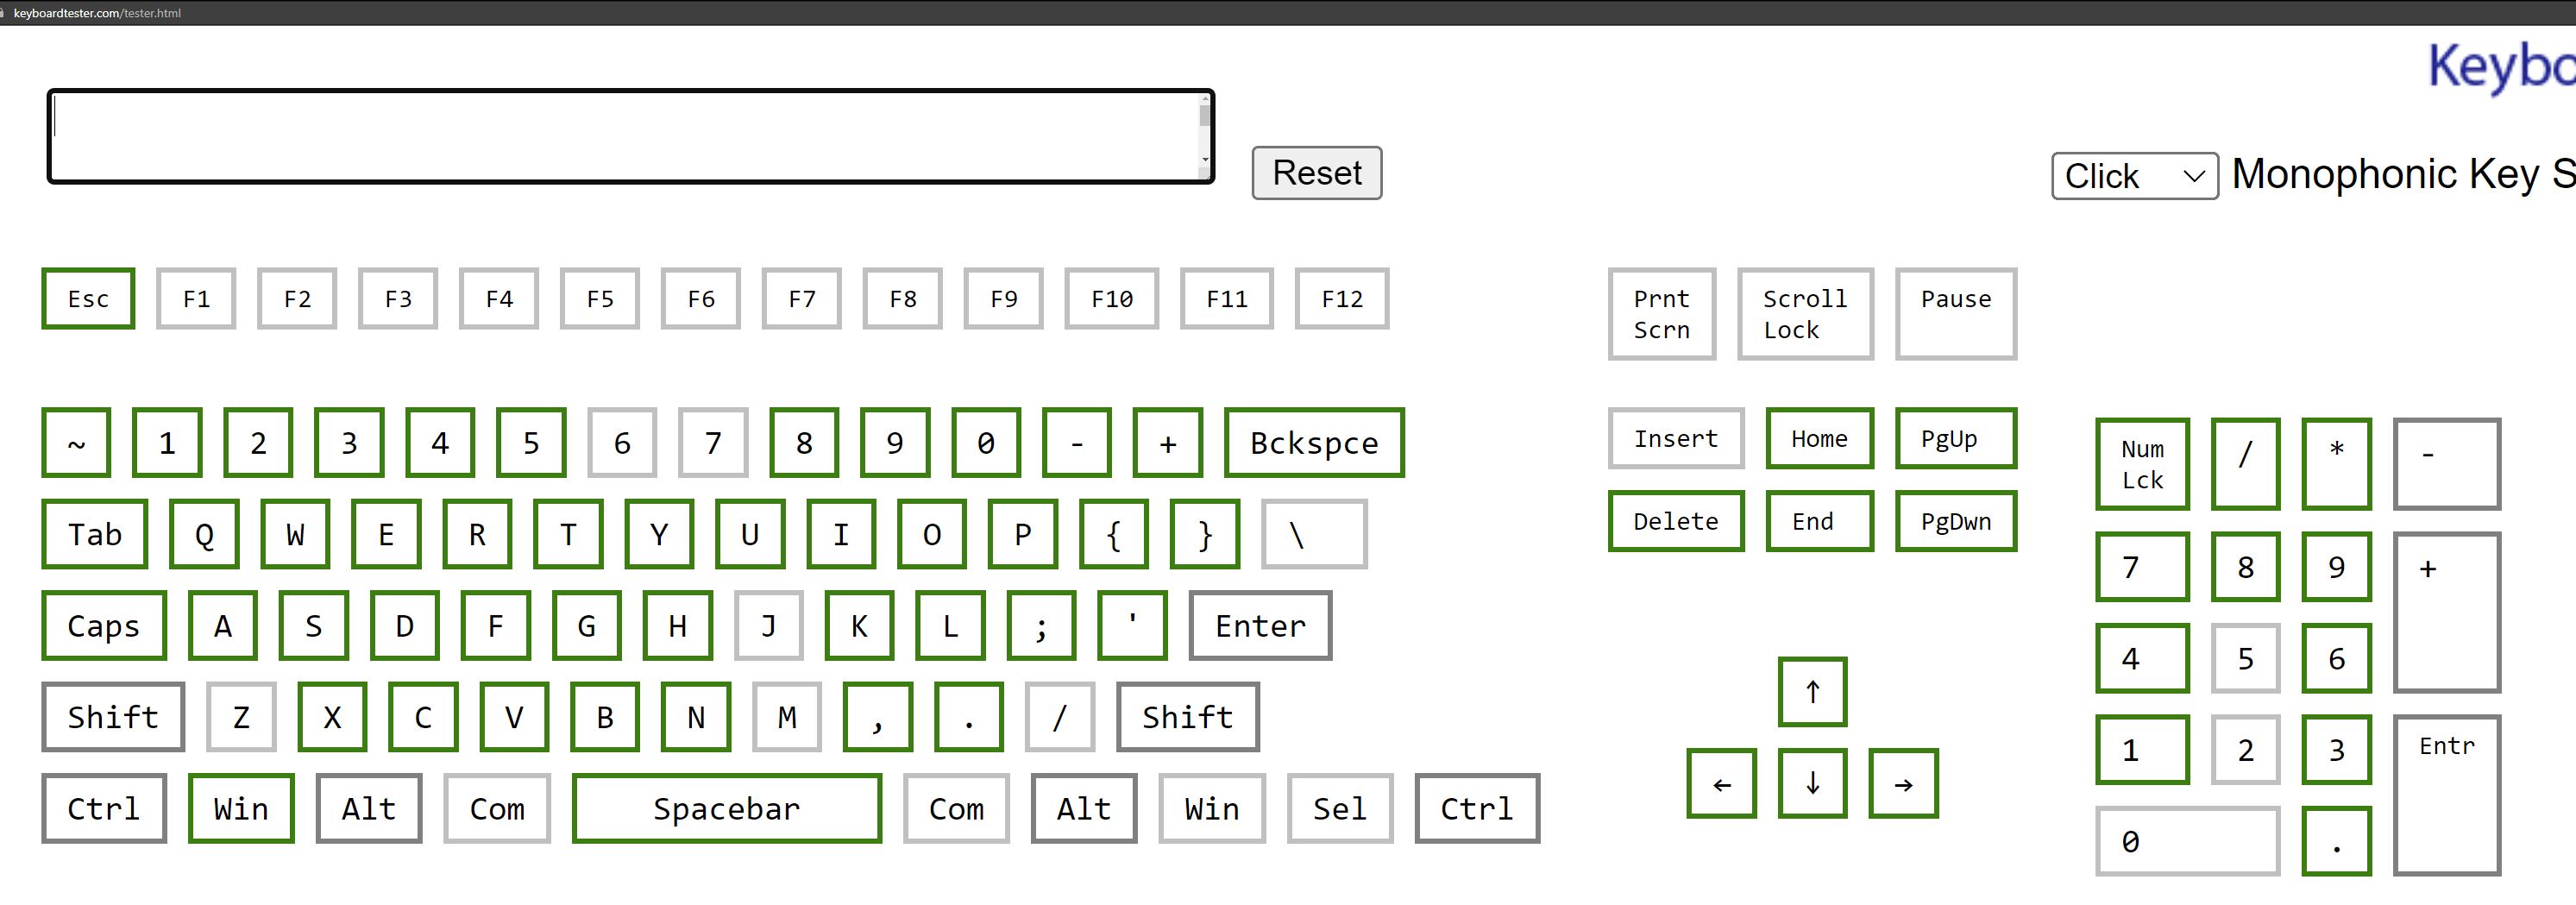Click the textarea scrollbar down arrow
This screenshot has width=2576, height=905.
(1205, 160)
